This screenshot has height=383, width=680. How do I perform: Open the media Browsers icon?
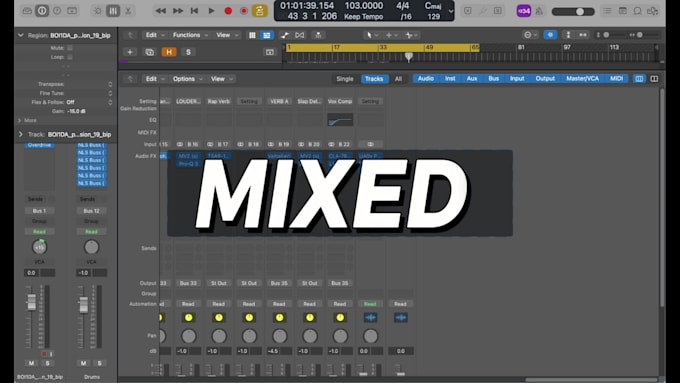652,11
